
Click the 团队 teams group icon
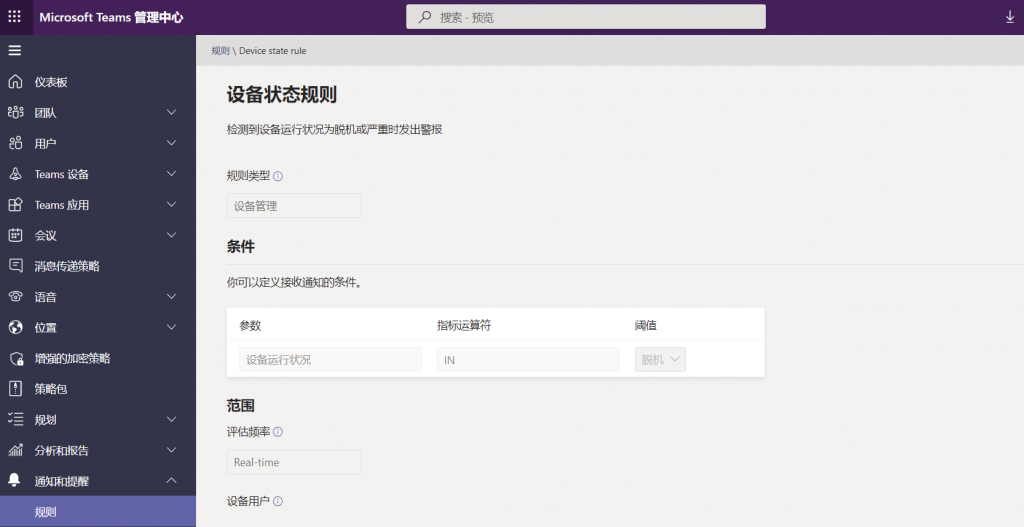15,112
